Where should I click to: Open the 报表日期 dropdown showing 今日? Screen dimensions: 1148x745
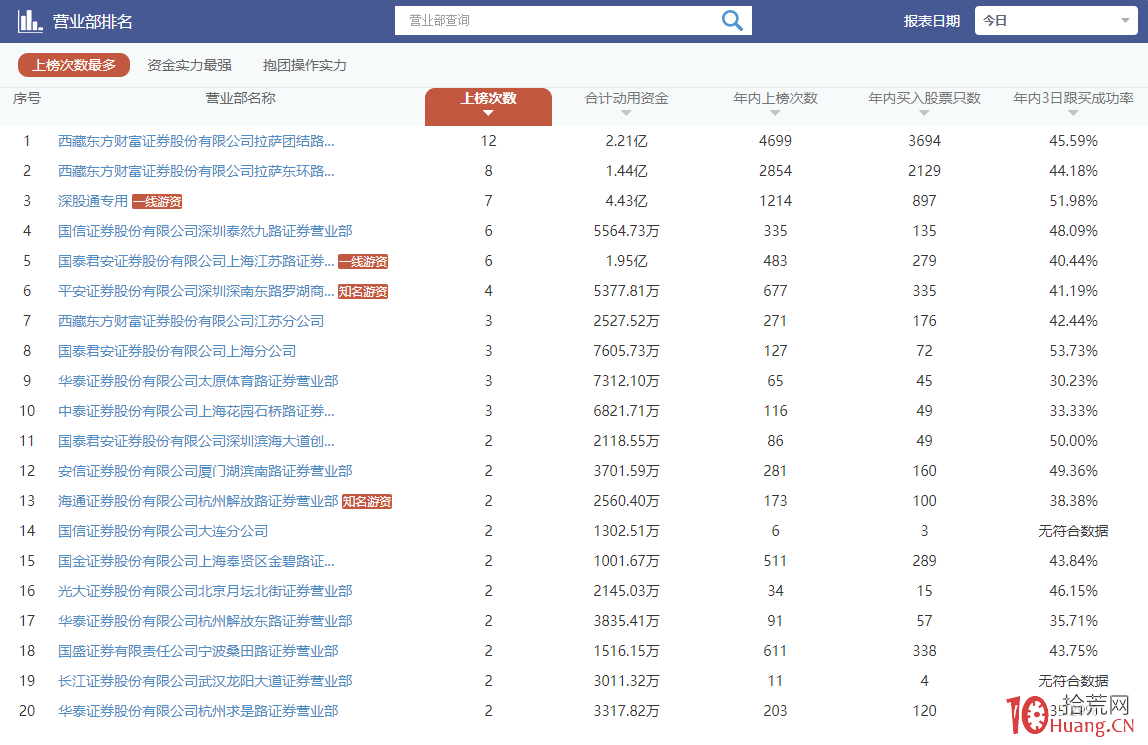point(1055,21)
